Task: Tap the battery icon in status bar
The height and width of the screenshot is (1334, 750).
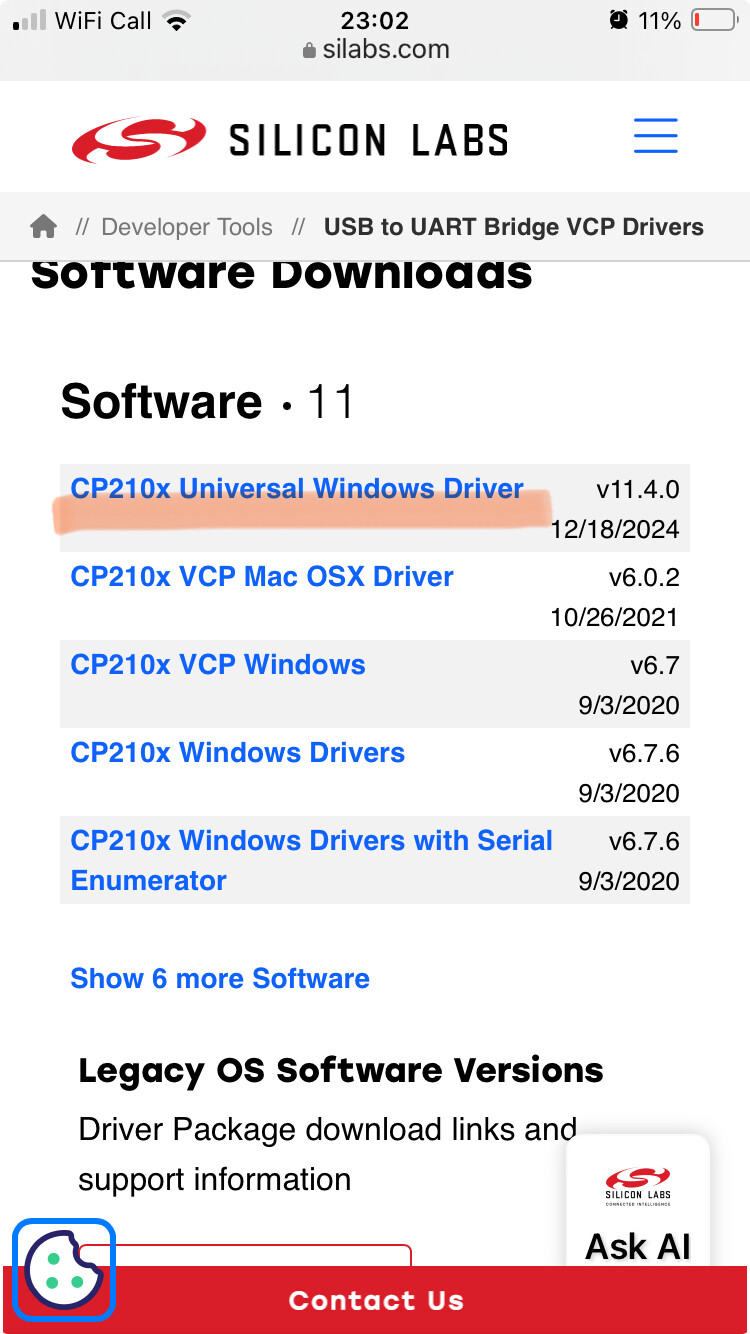Action: pos(714,21)
